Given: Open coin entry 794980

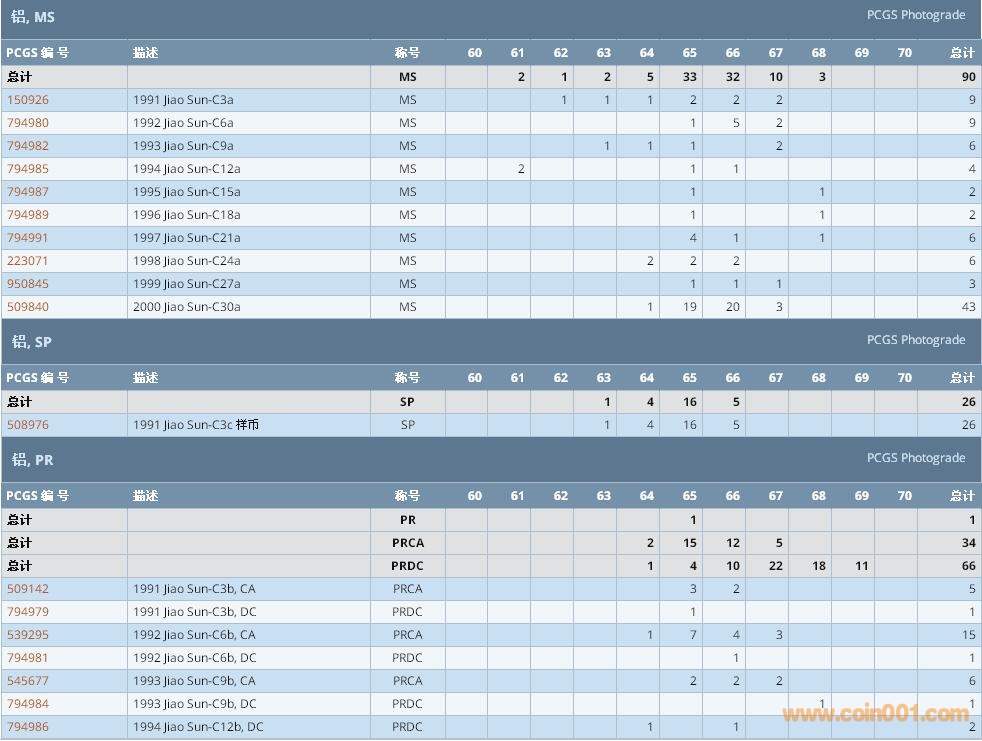Looking at the screenshot, I should coord(28,123).
